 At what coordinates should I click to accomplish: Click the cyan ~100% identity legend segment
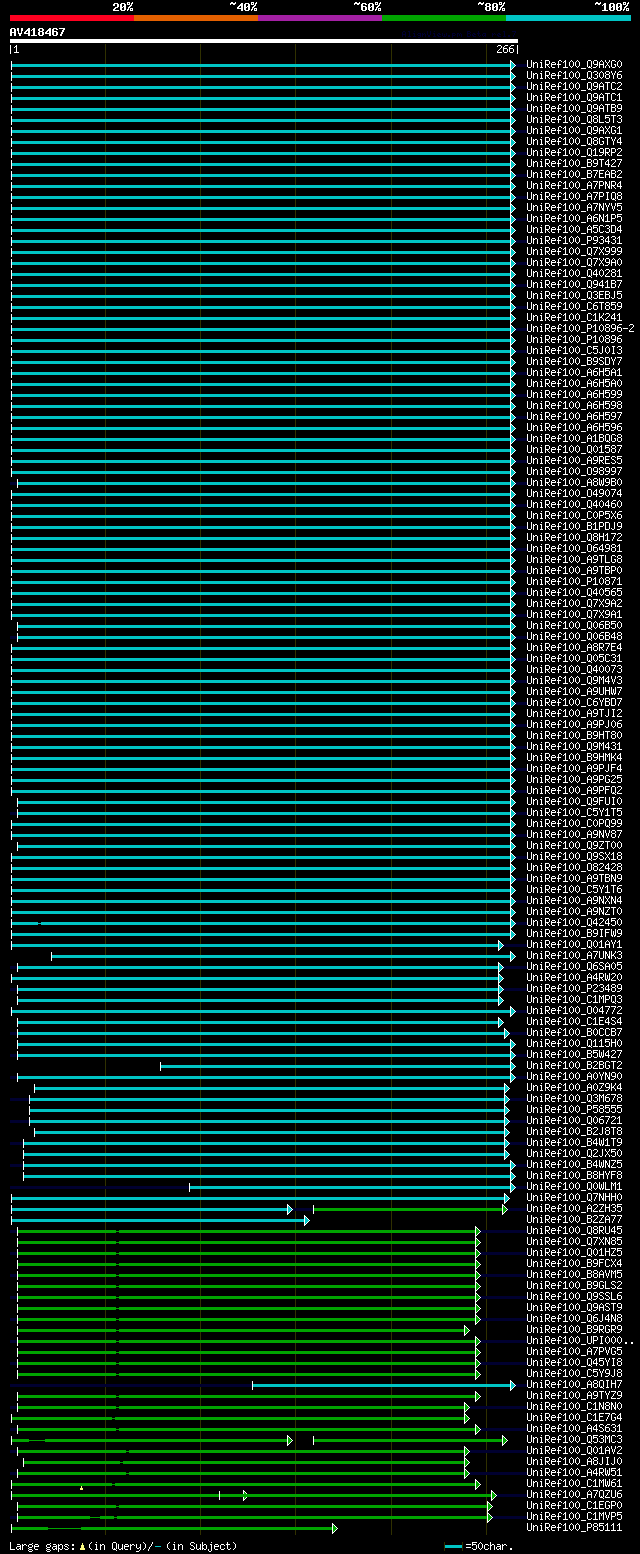[568, 17]
